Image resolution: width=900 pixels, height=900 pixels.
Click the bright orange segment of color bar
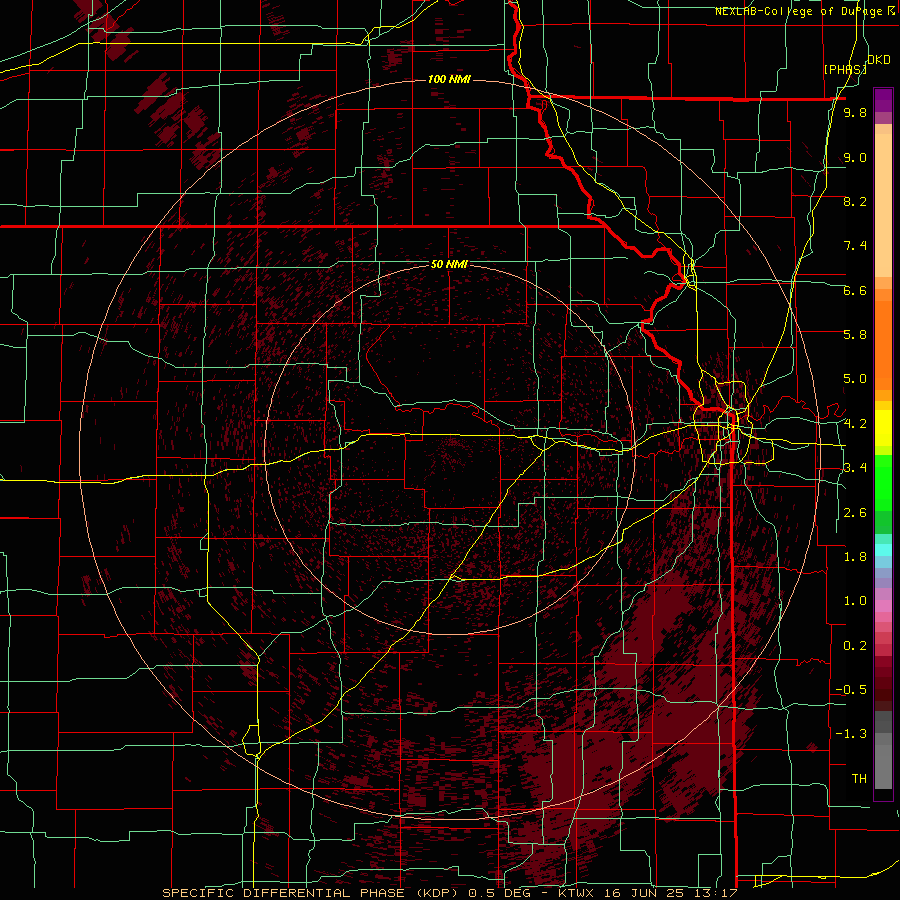(x=883, y=346)
